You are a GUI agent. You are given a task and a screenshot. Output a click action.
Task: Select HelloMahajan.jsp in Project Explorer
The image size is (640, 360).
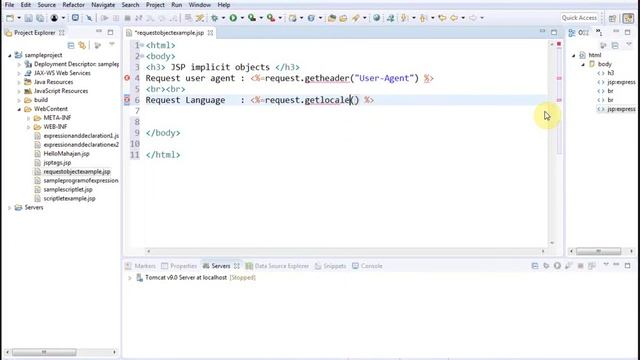[66, 154]
